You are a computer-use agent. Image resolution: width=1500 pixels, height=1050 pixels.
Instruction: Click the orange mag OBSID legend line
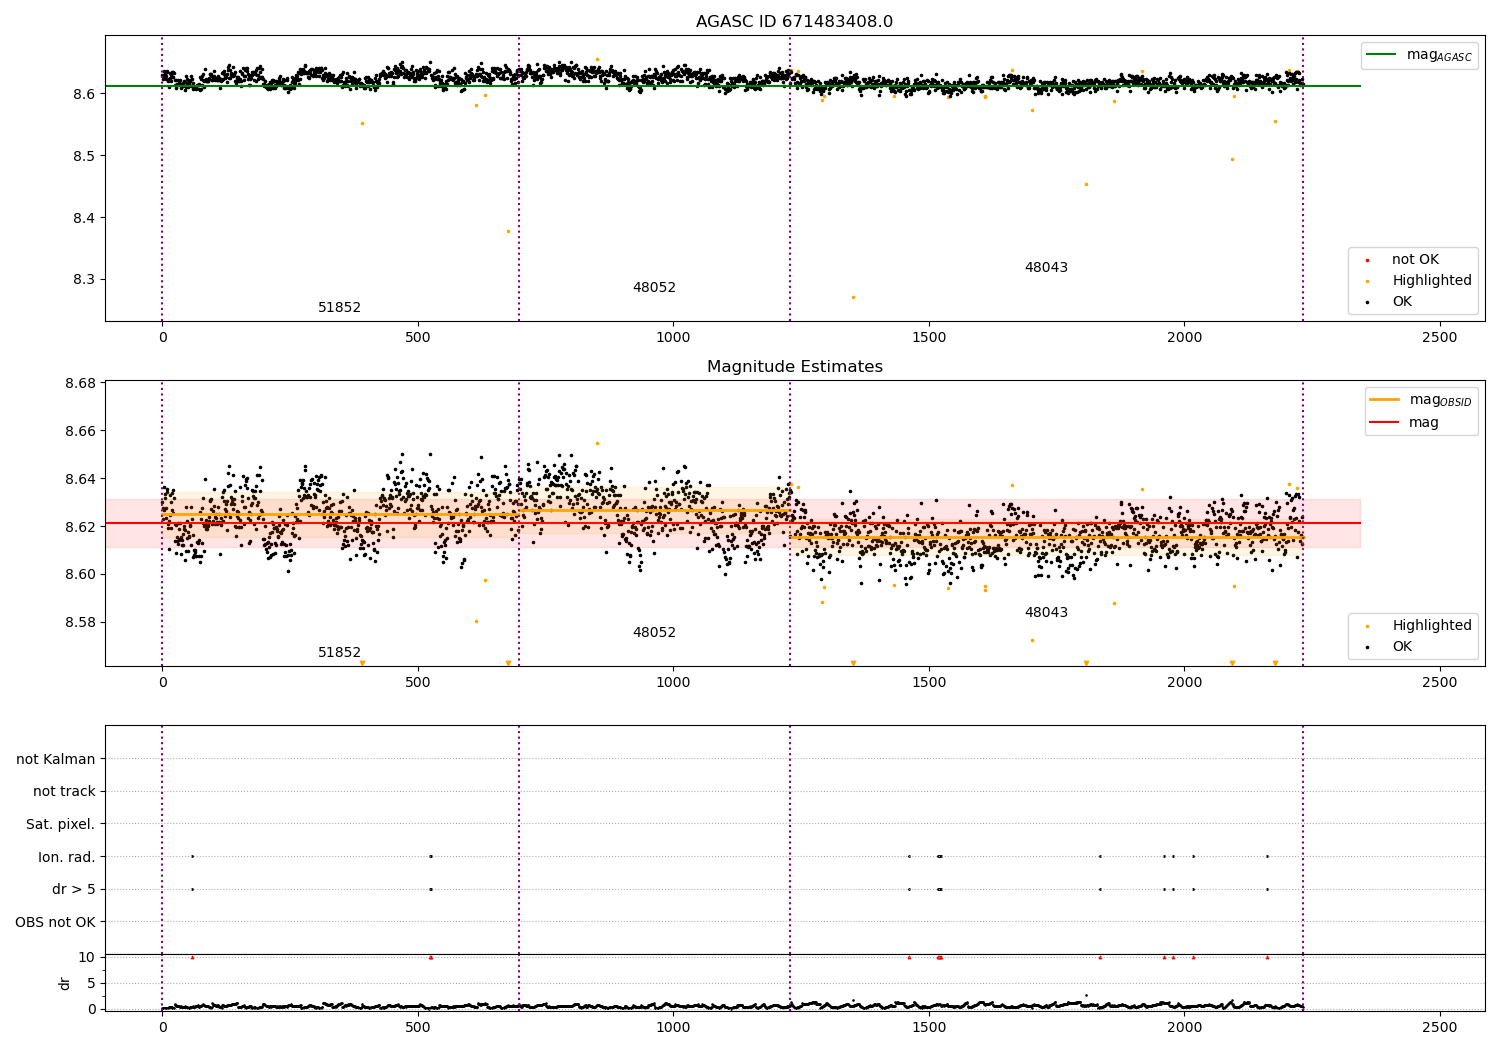1384,400
